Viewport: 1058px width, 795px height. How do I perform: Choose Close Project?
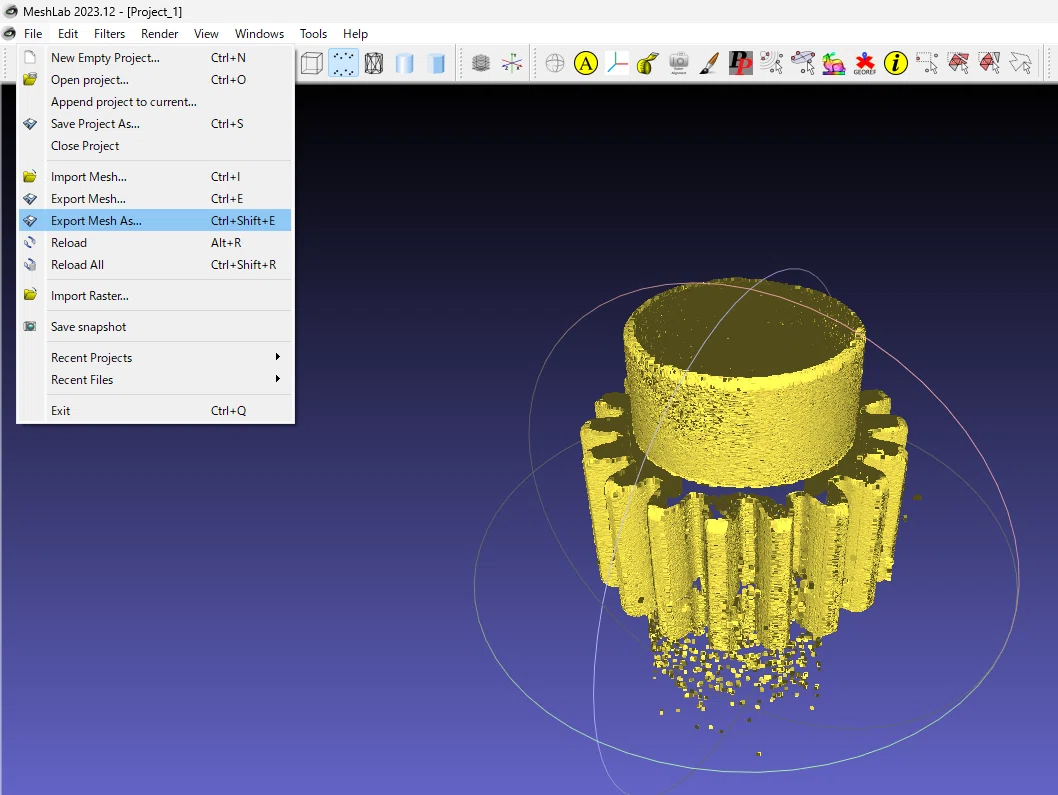click(155, 146)
